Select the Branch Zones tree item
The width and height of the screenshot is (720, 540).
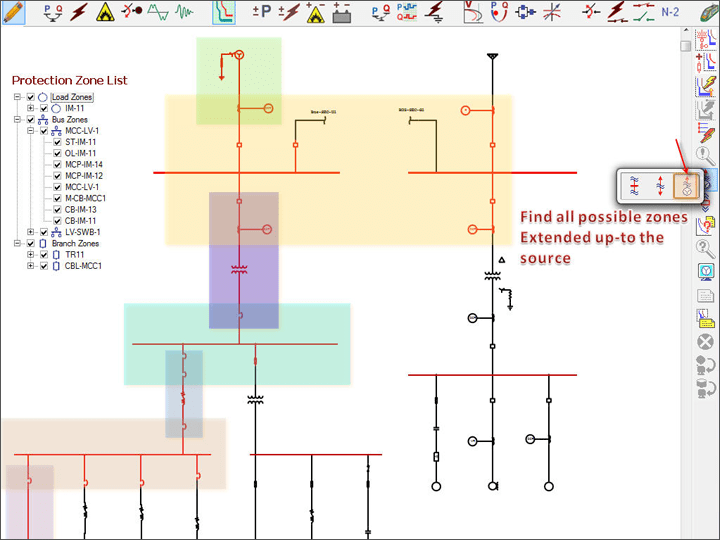pyautogui.click(x=76, y=243)
